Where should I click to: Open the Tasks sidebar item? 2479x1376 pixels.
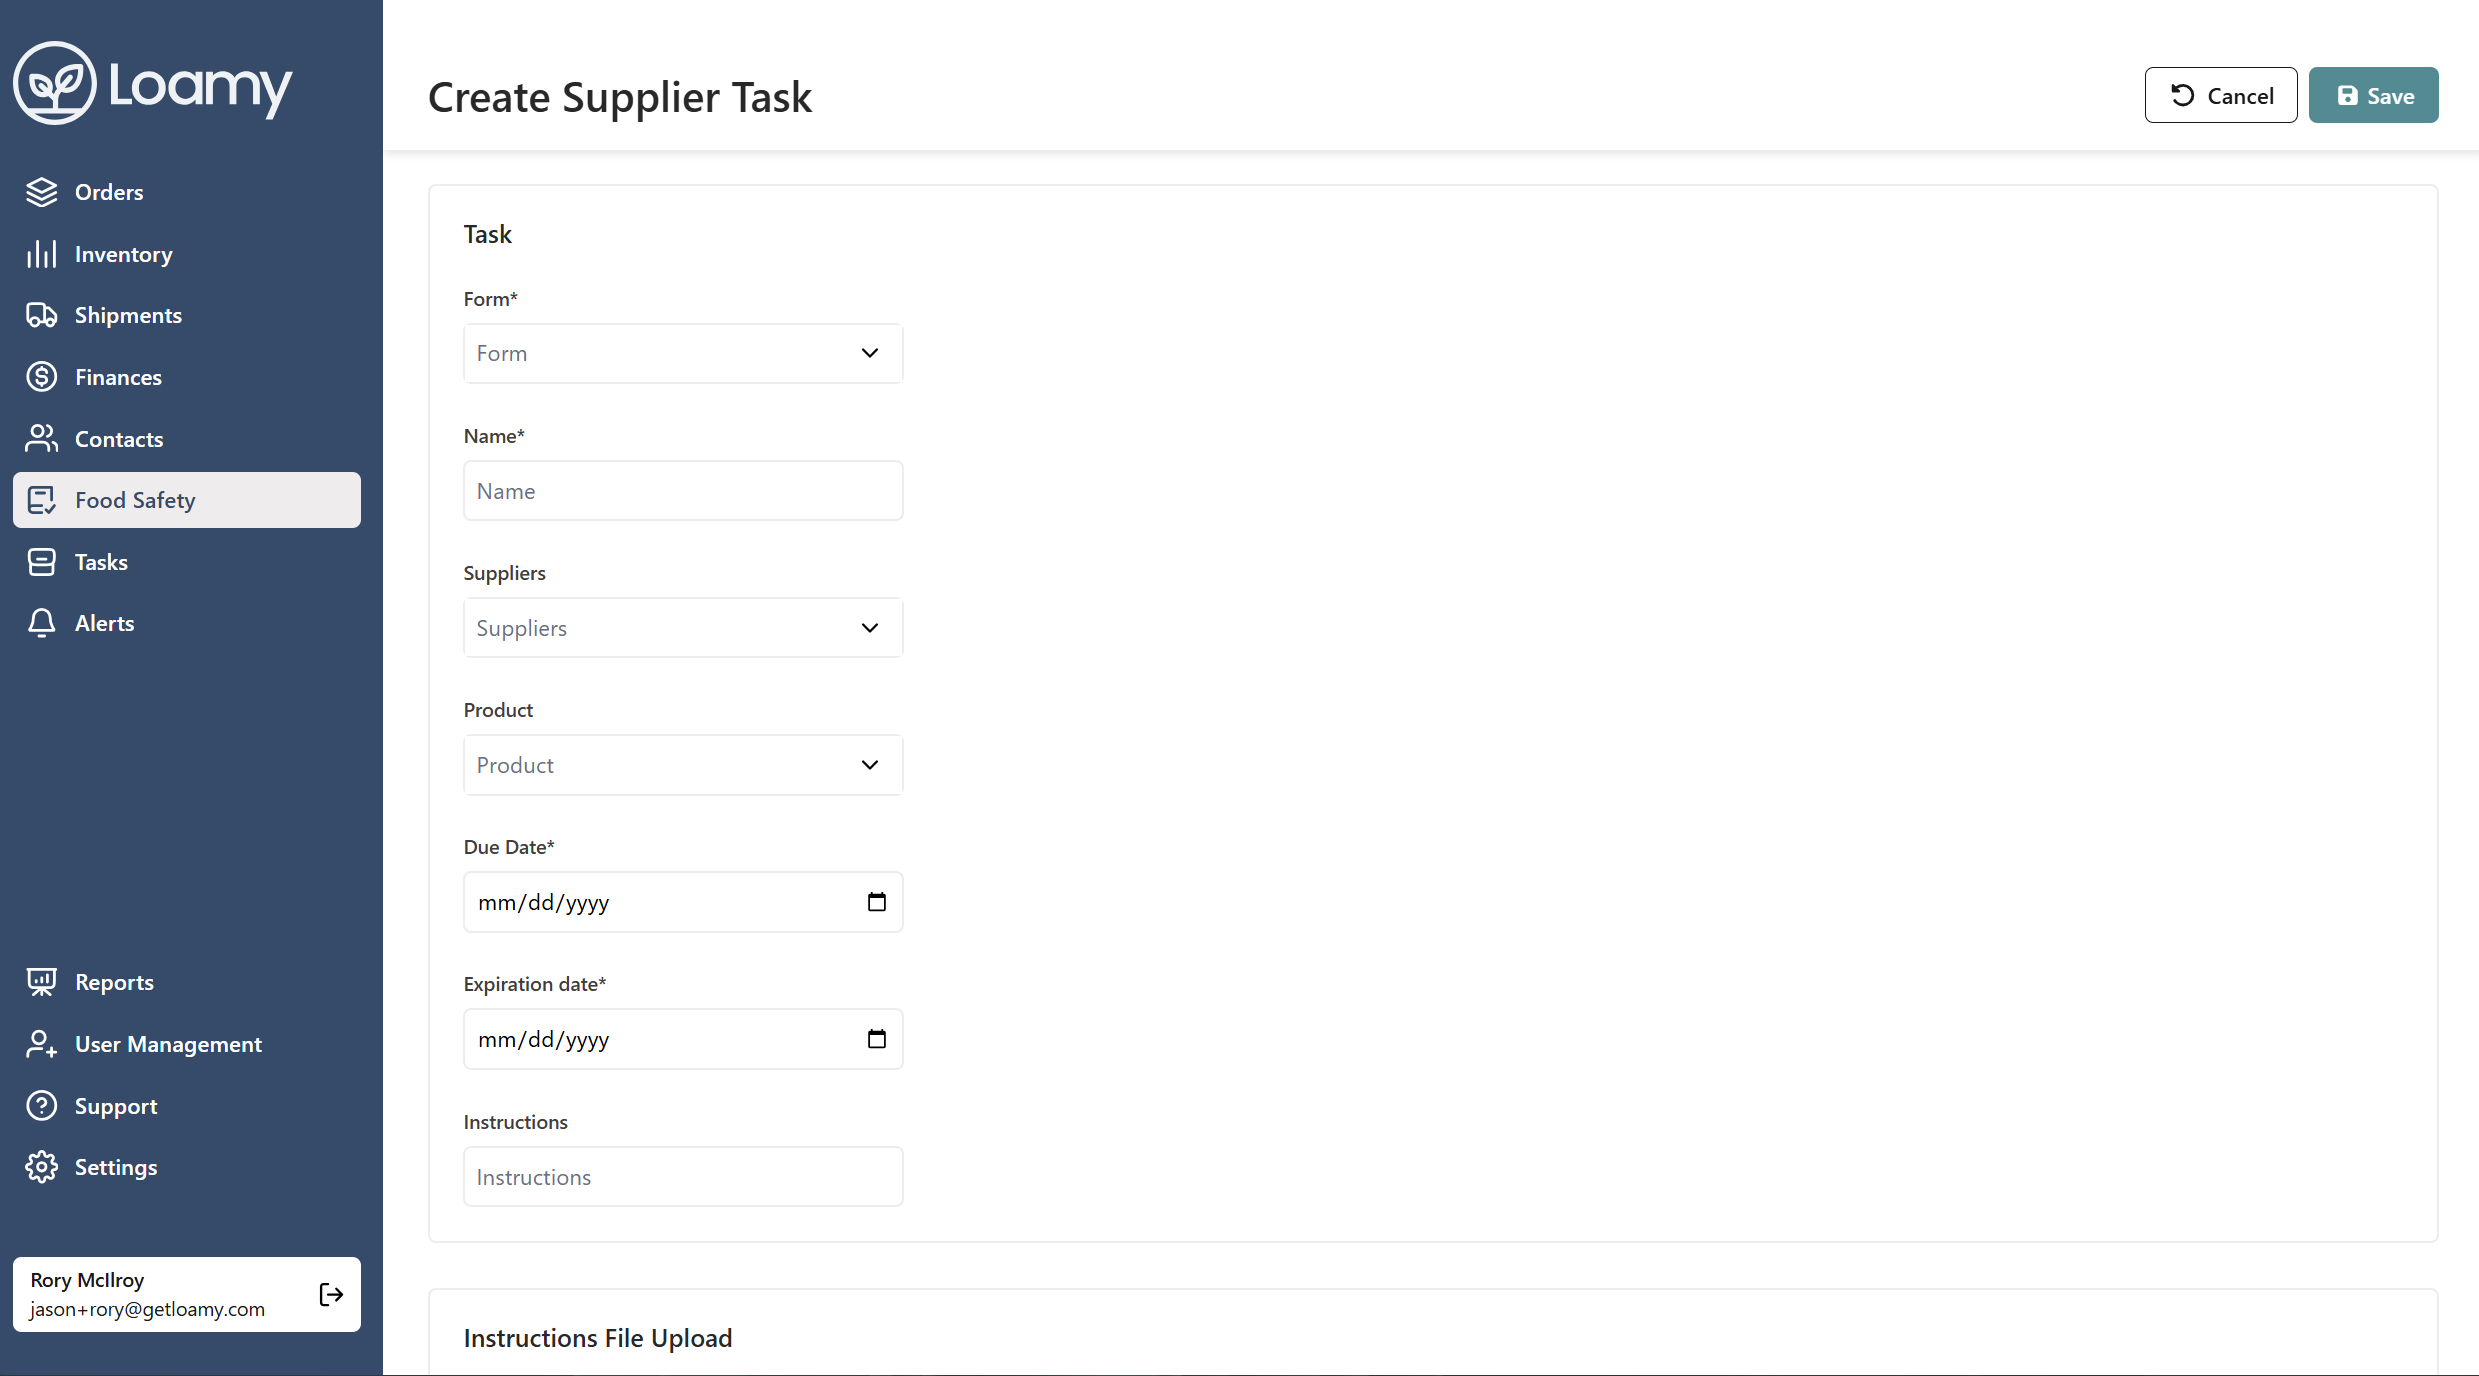point(101,562)
